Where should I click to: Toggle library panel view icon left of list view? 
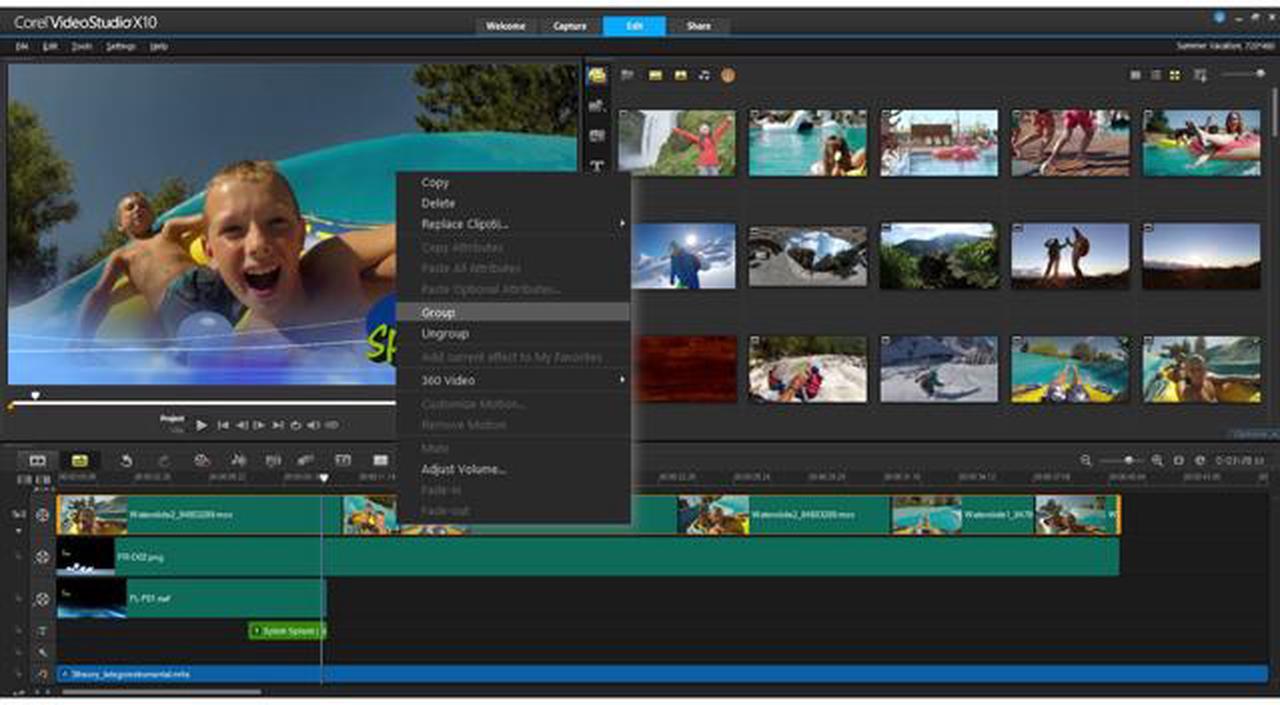(x=1136, y=75)
